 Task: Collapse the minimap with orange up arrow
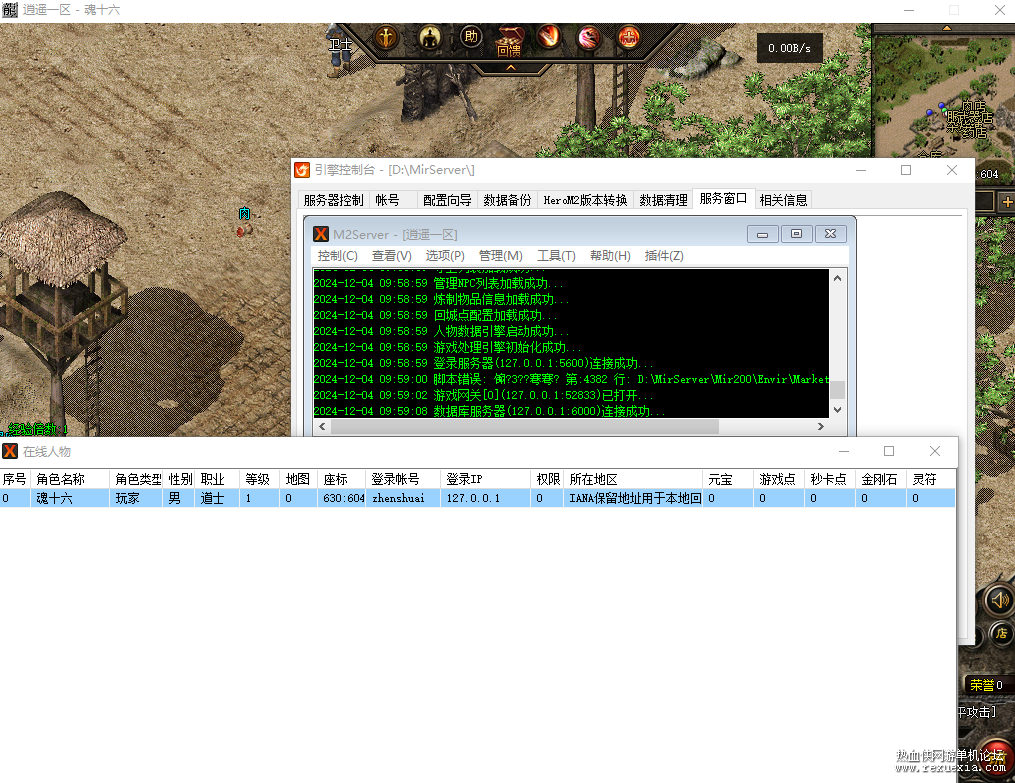coord(947,28)
